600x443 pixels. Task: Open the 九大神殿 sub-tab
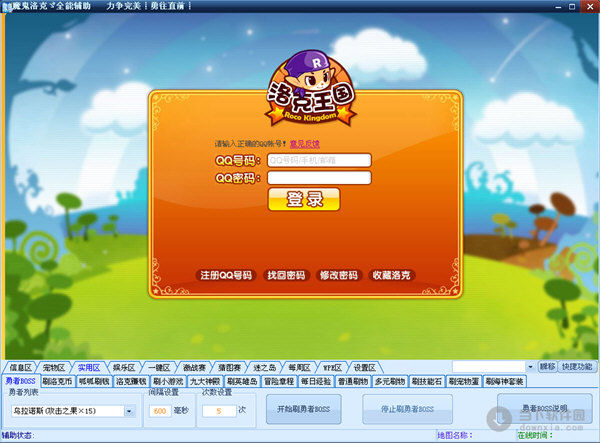click(x=205, y=381)
